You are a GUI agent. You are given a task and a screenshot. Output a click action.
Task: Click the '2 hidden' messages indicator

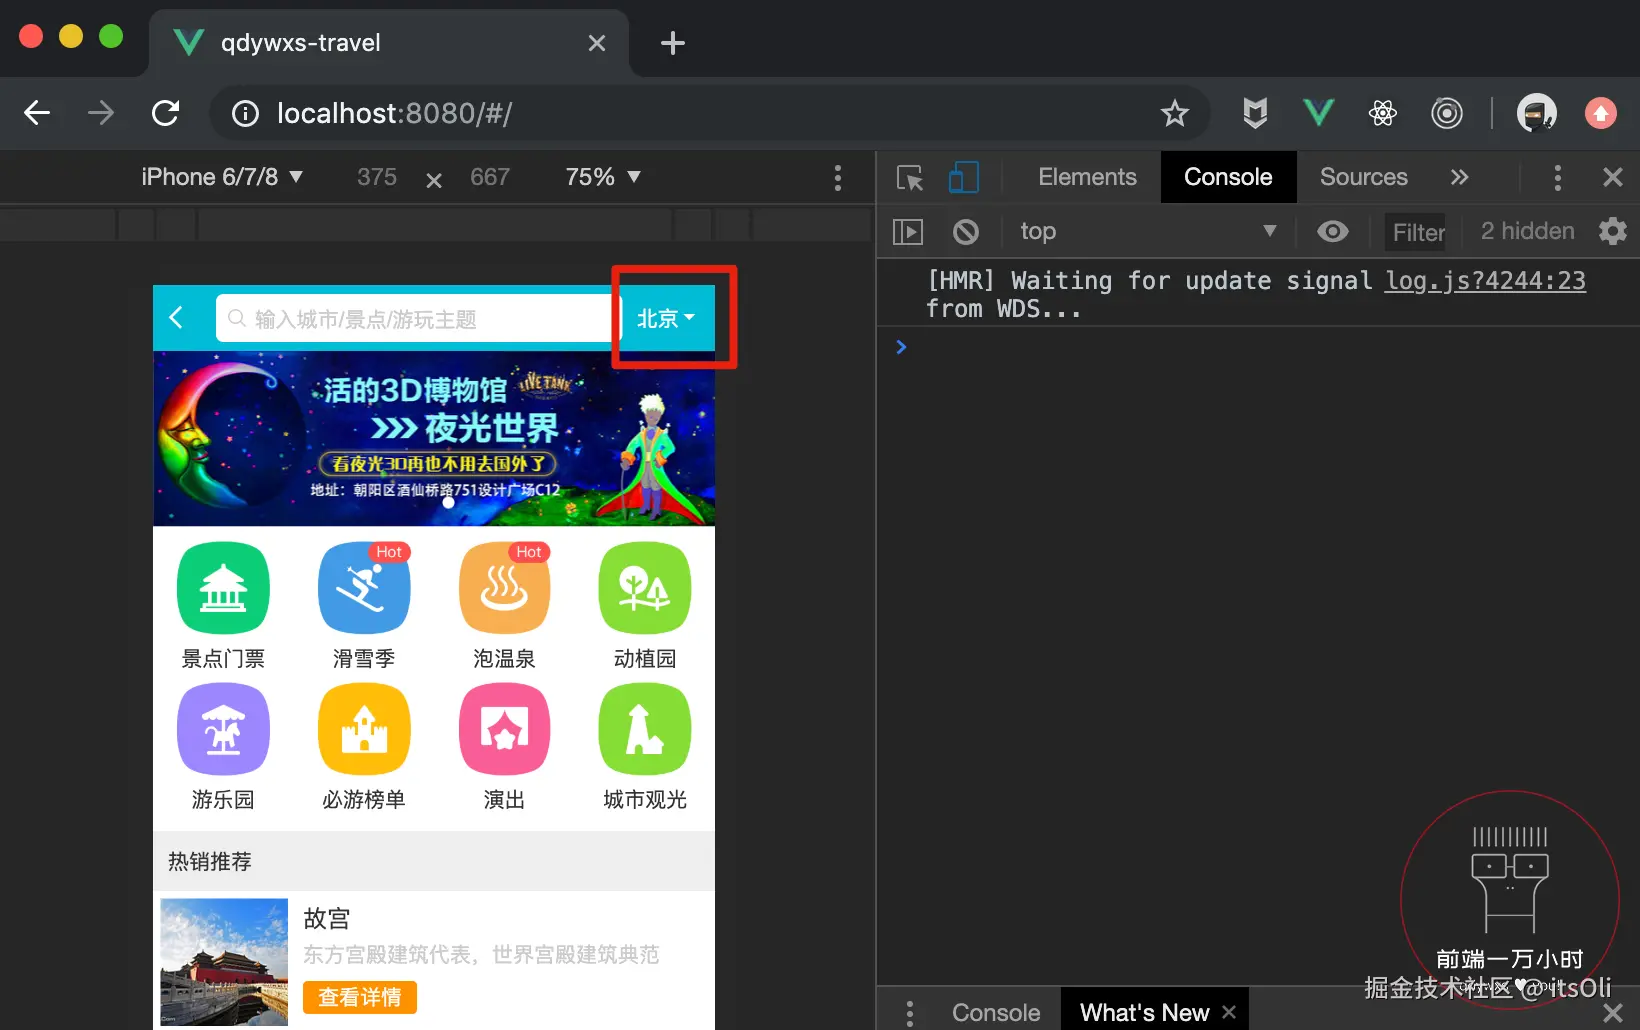click(1527, 231)
